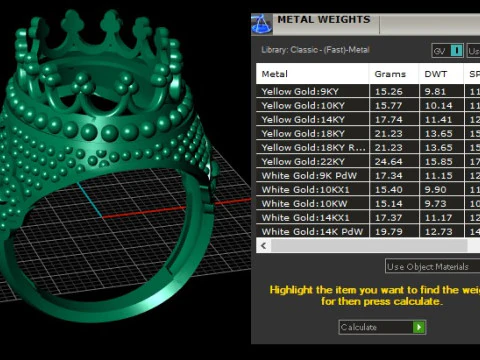Select the White Gold:14KX1 row
The image size is (480, 360).
(x=368, y=217)
